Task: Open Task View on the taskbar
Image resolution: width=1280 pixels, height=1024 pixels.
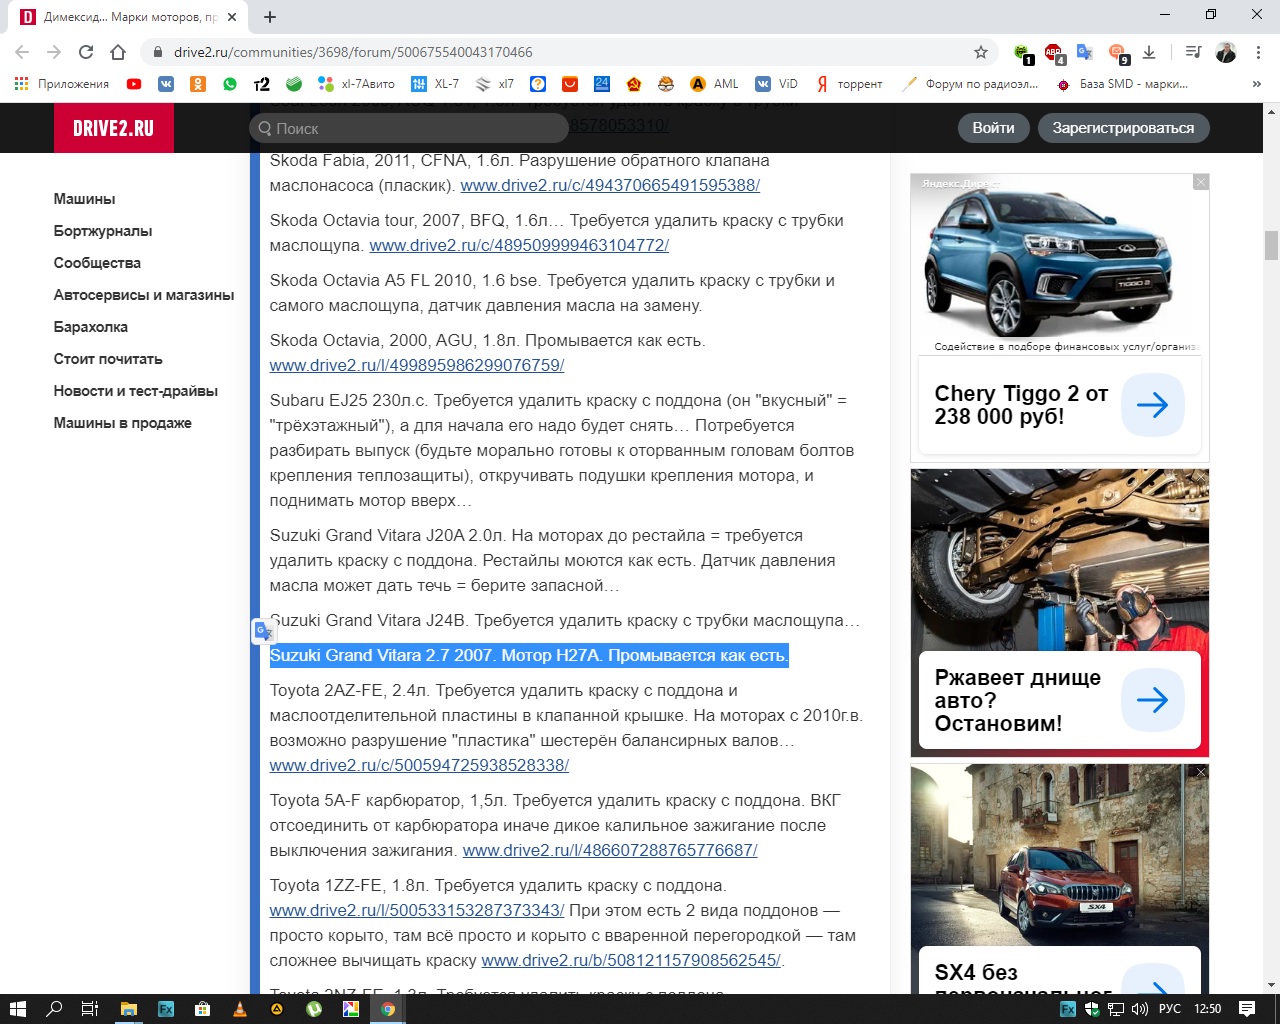Action: point(89,1009)
